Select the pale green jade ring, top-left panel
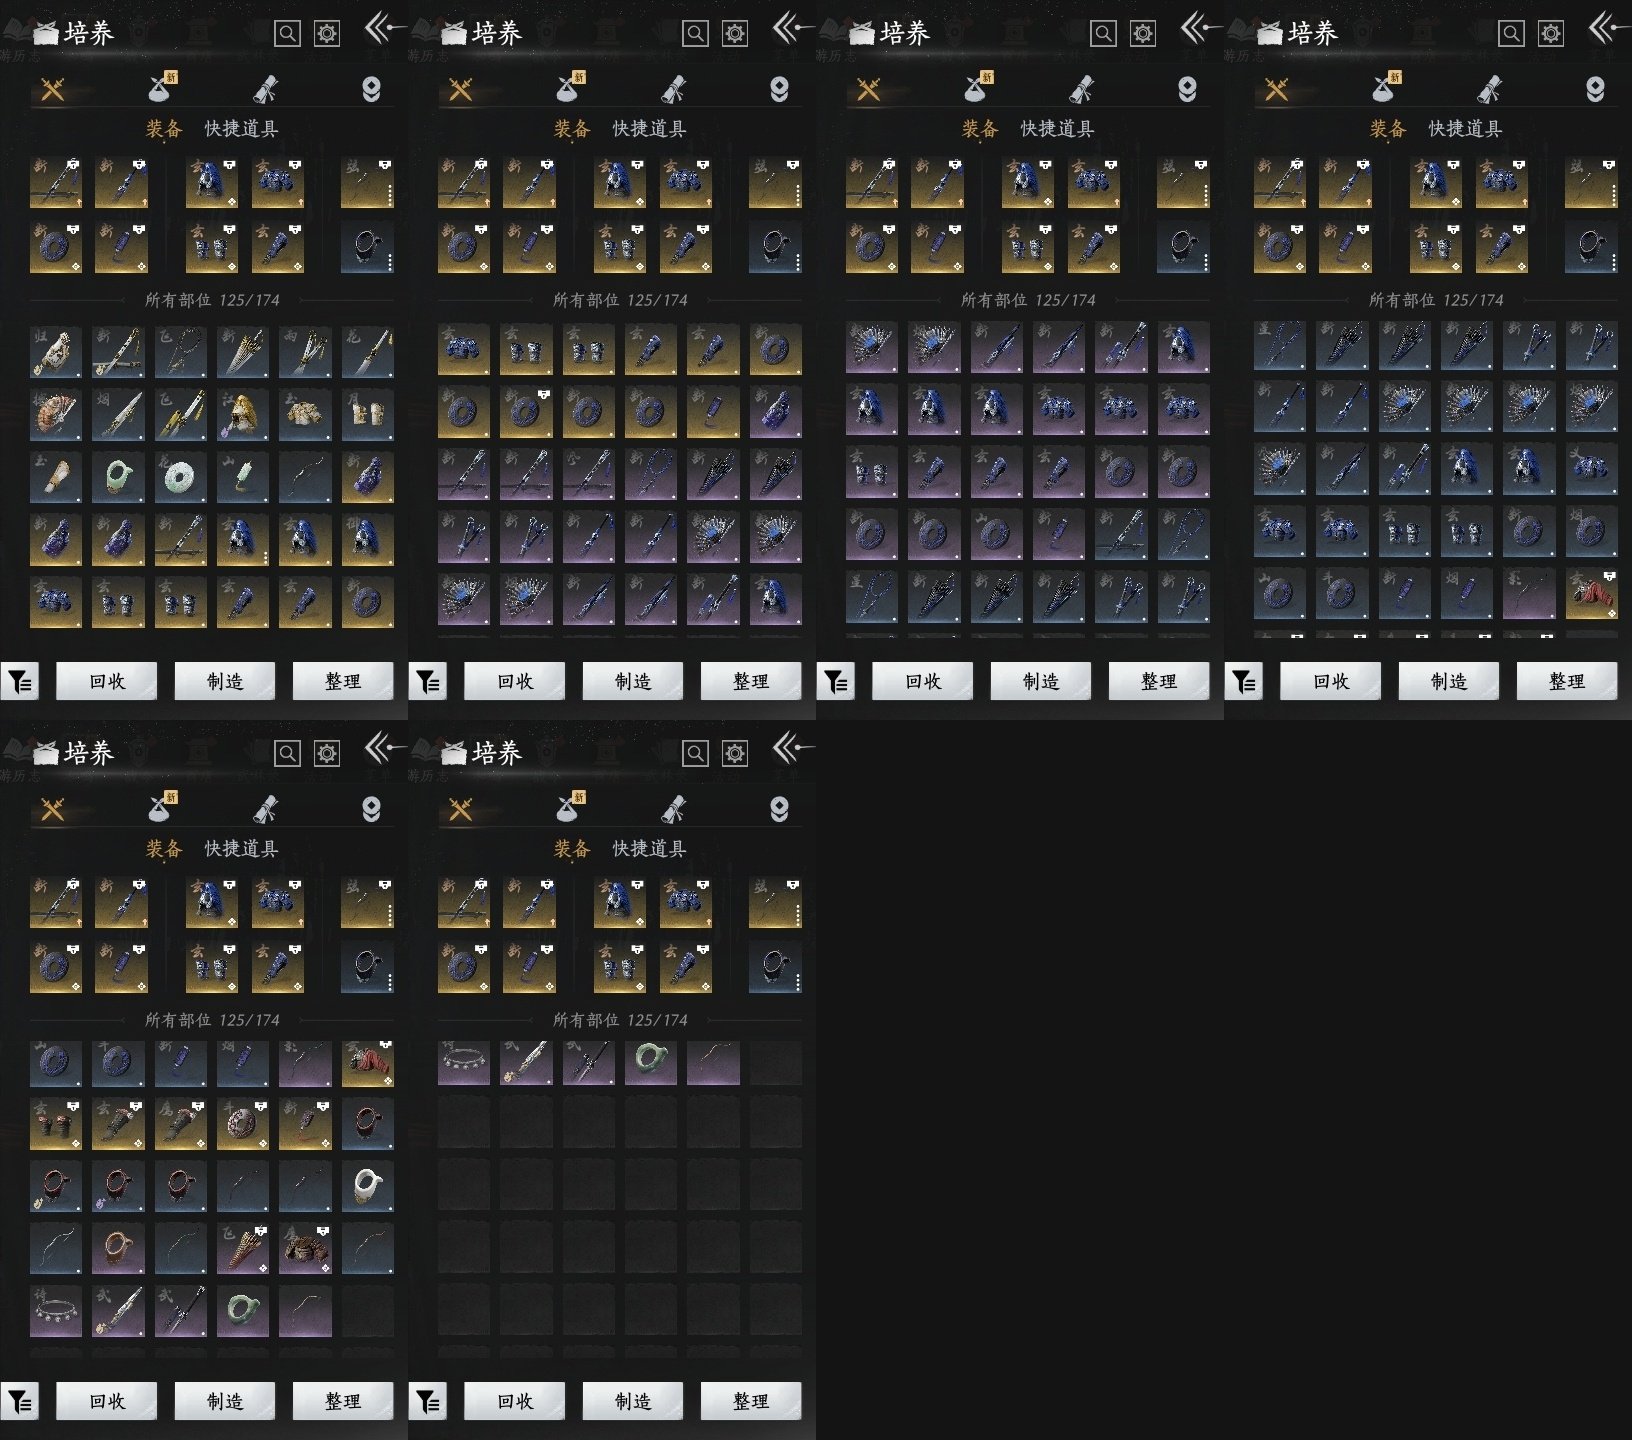This screenshot has width=1632, height=1440. (x=118, y=477)
